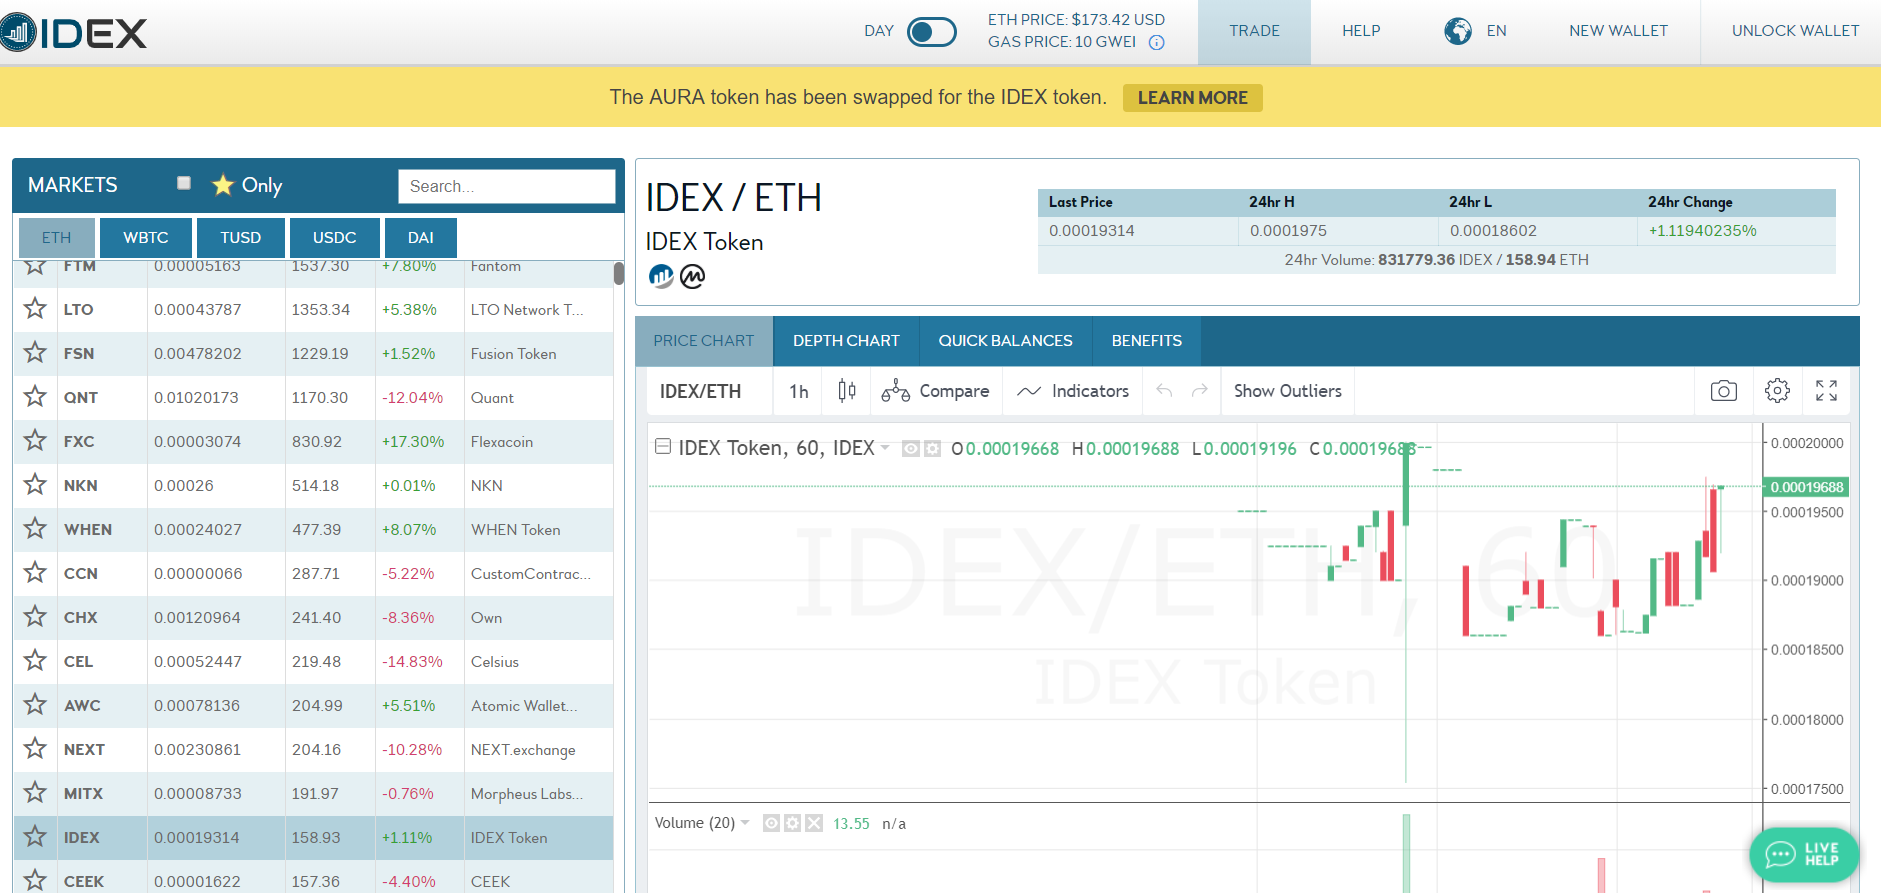Switch to the TUSD markets tab
The height and width of the screenshot is (893, 1881).
[241, 238]
